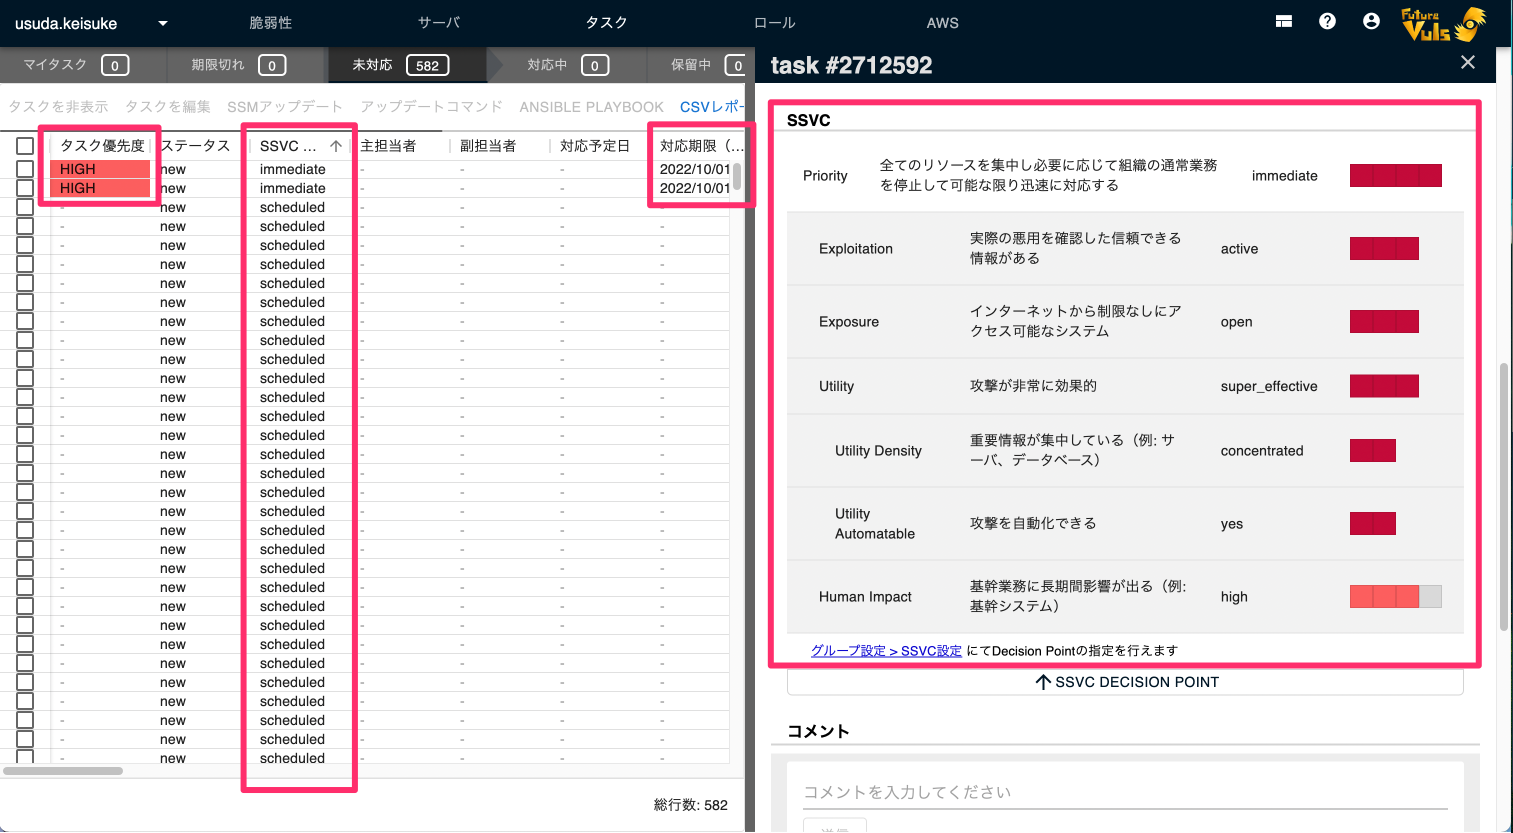Toggle the SSVC column sort arrow
This screenshot has width=1513, height=833.
(x=336, y=144)
